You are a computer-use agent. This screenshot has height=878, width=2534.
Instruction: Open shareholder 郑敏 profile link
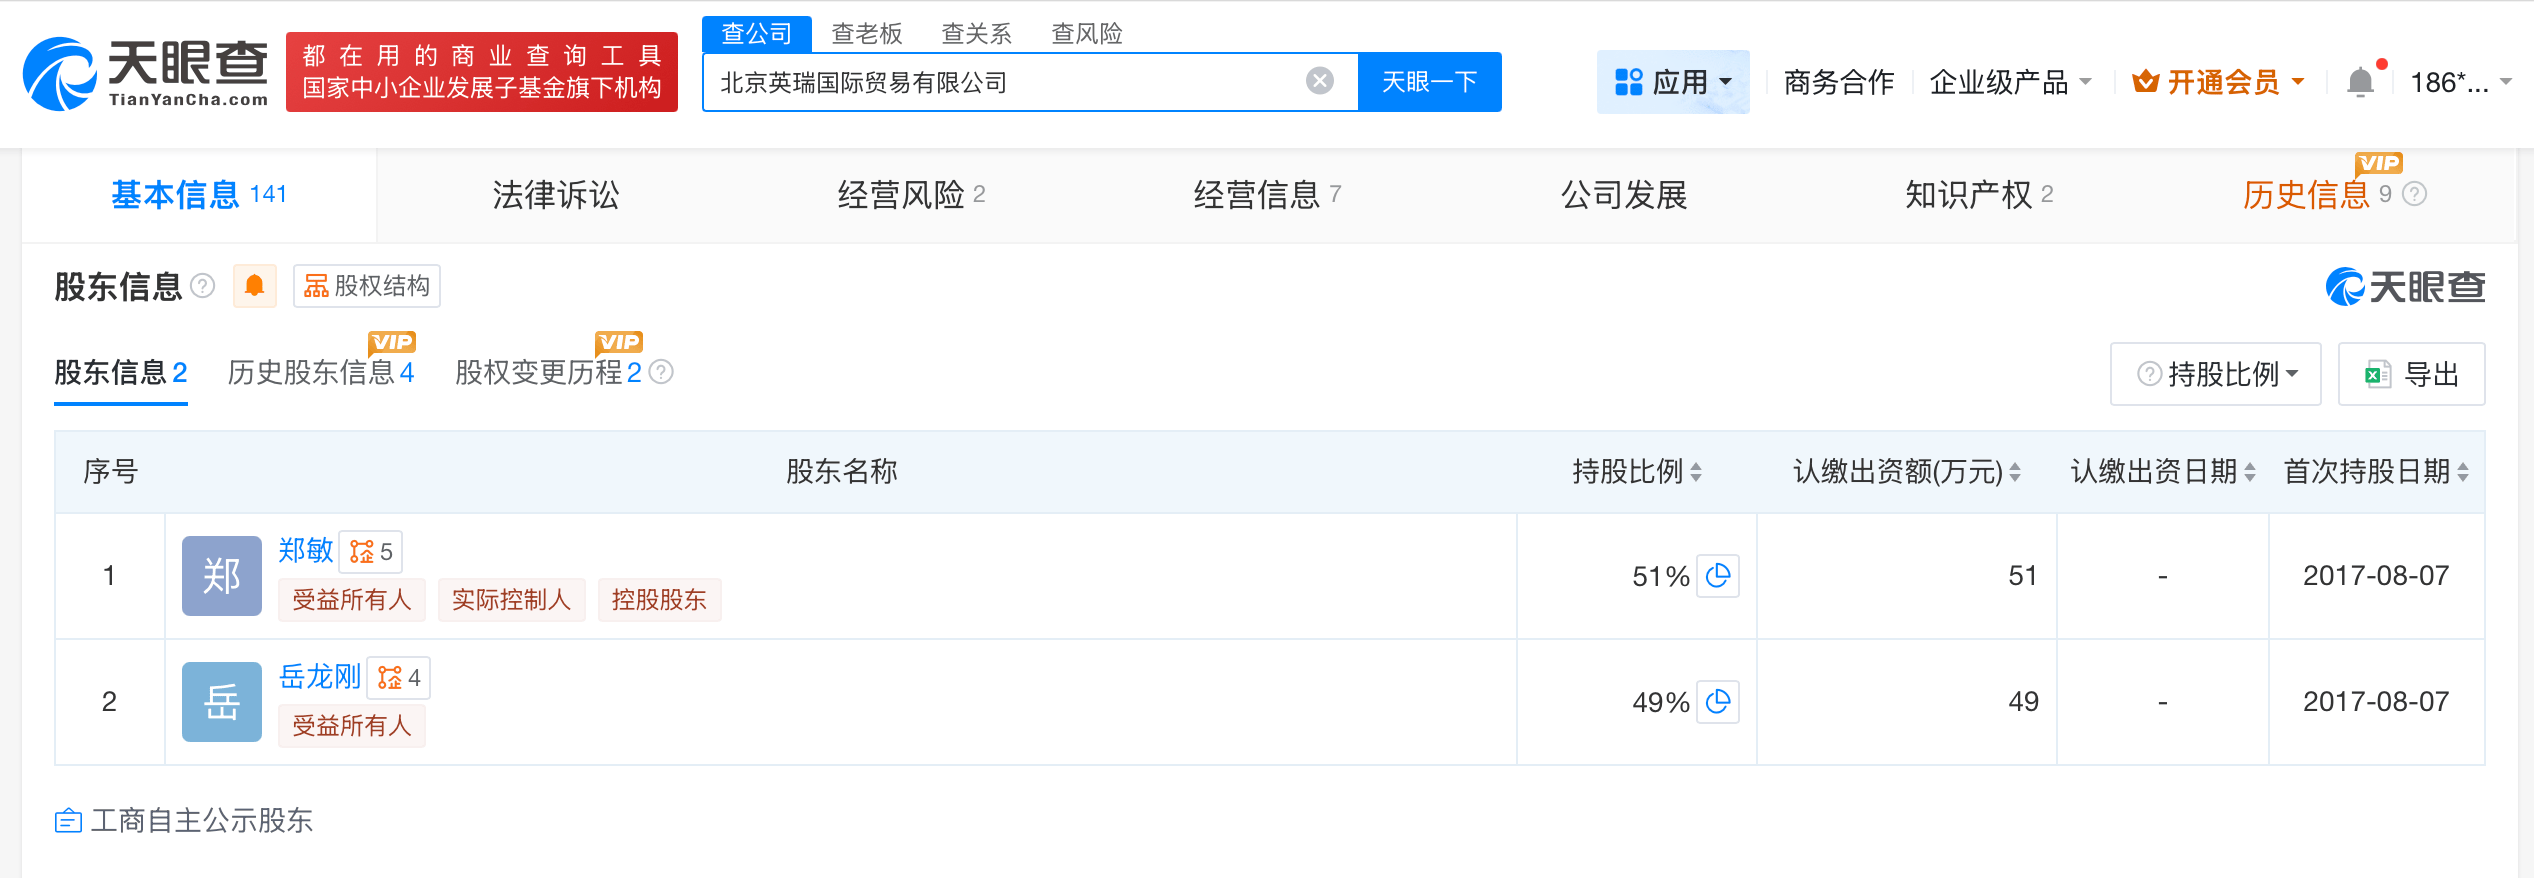305,551
